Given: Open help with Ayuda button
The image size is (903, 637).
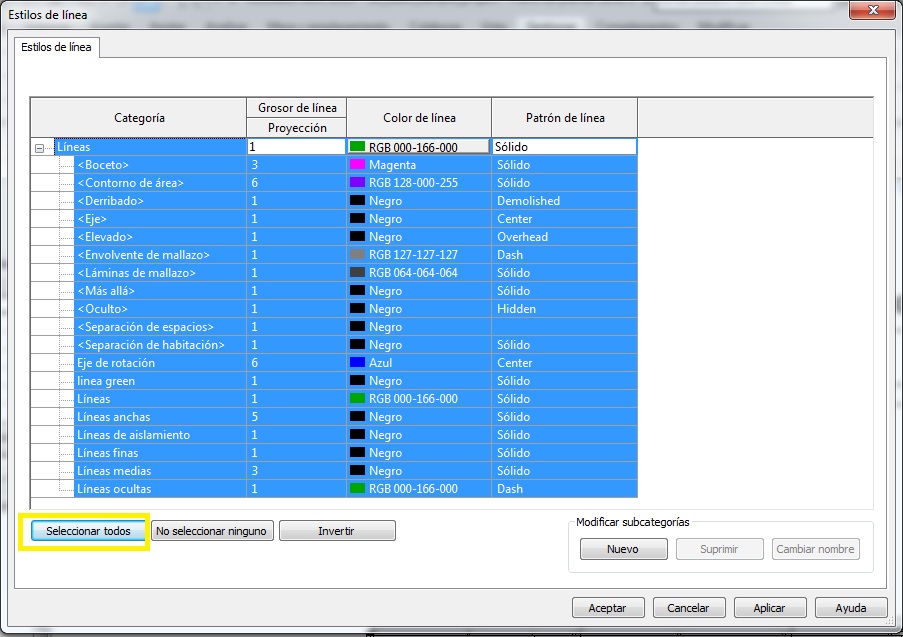Looking at the screenshot, I should [x=850, y=608].
